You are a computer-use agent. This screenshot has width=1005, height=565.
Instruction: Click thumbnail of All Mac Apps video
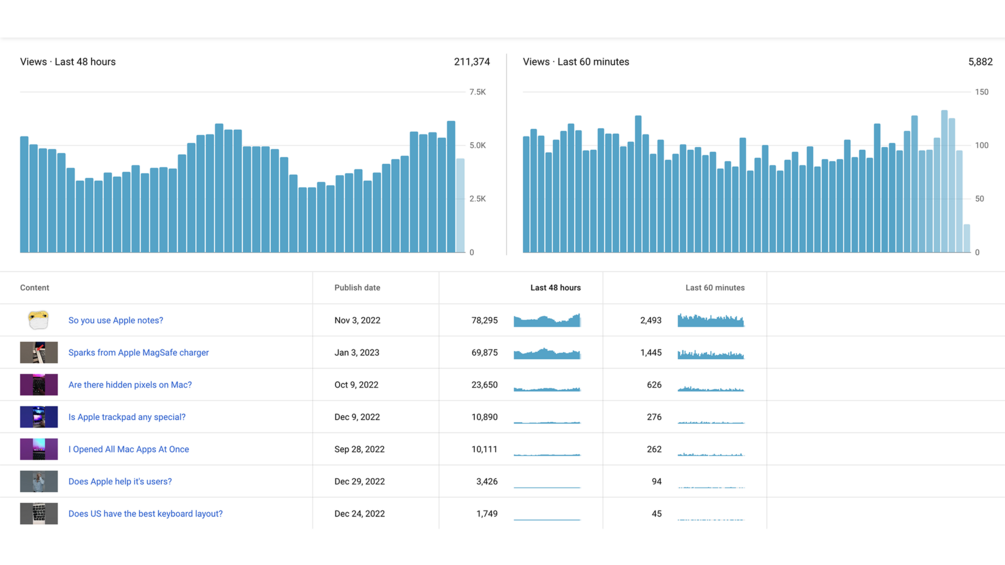tap(38, 449)
